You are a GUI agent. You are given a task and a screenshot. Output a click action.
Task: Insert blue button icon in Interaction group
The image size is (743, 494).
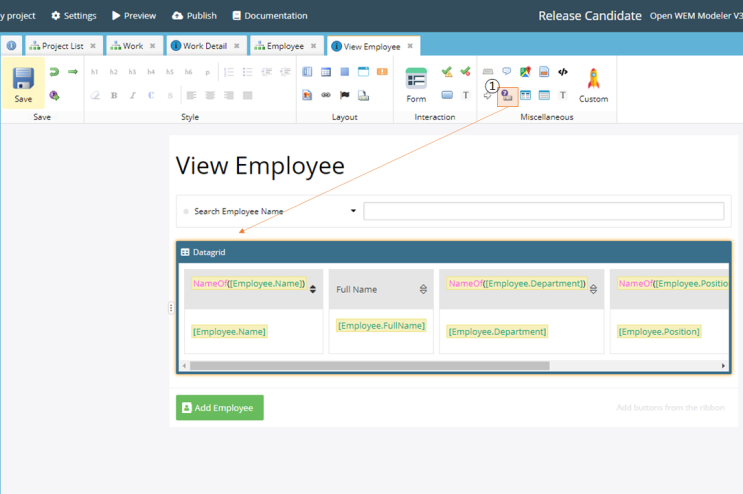pyautogui.click(x=447, y=96)
